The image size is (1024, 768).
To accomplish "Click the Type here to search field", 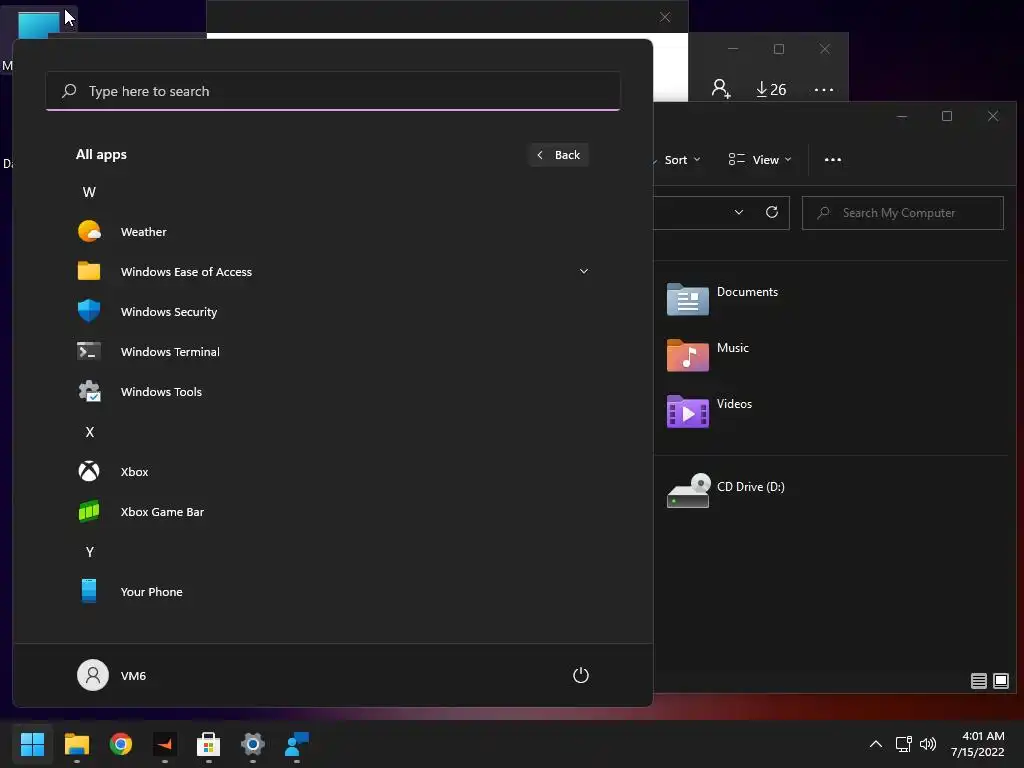I will [333, 91].
